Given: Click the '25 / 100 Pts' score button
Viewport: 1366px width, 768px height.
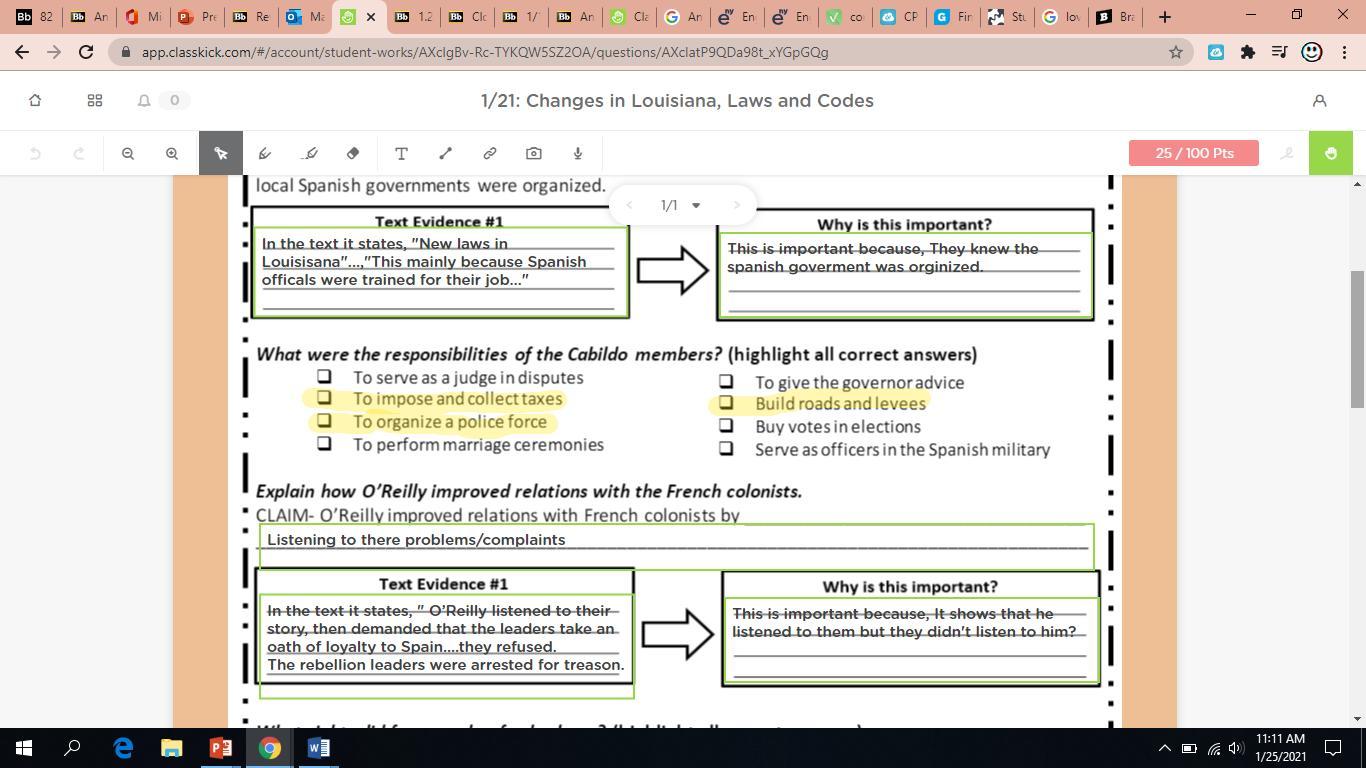Looking at the screenshot, I should click(x=1194, y=153).
